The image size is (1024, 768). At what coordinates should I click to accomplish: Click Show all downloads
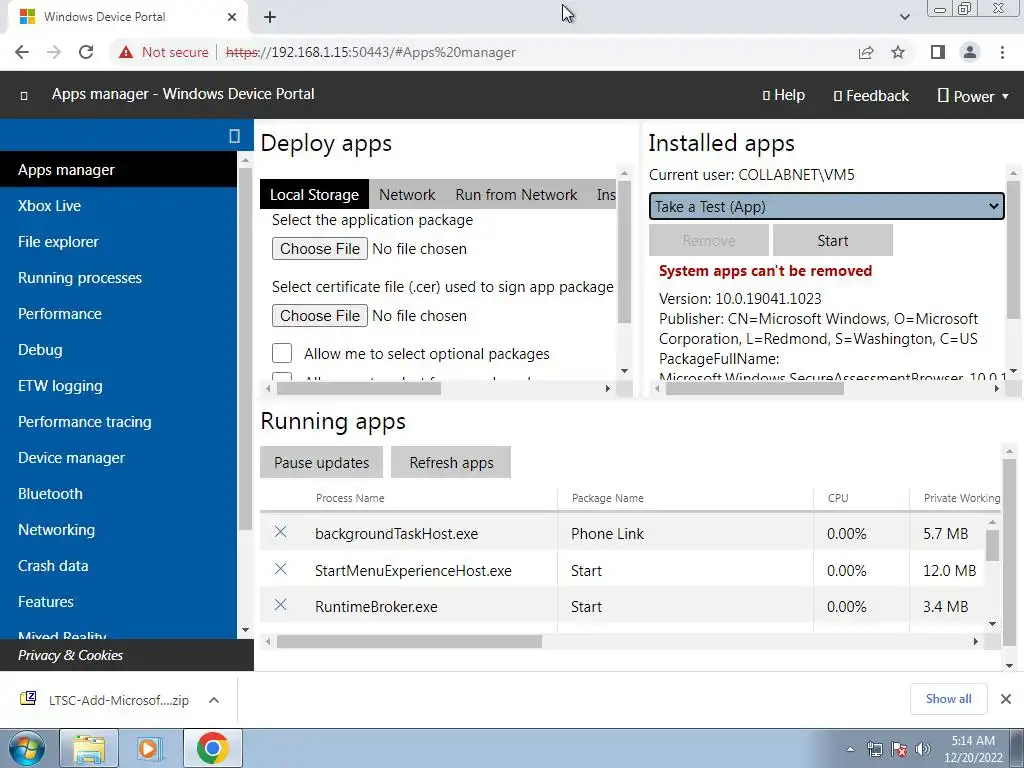tap(948, 699)
